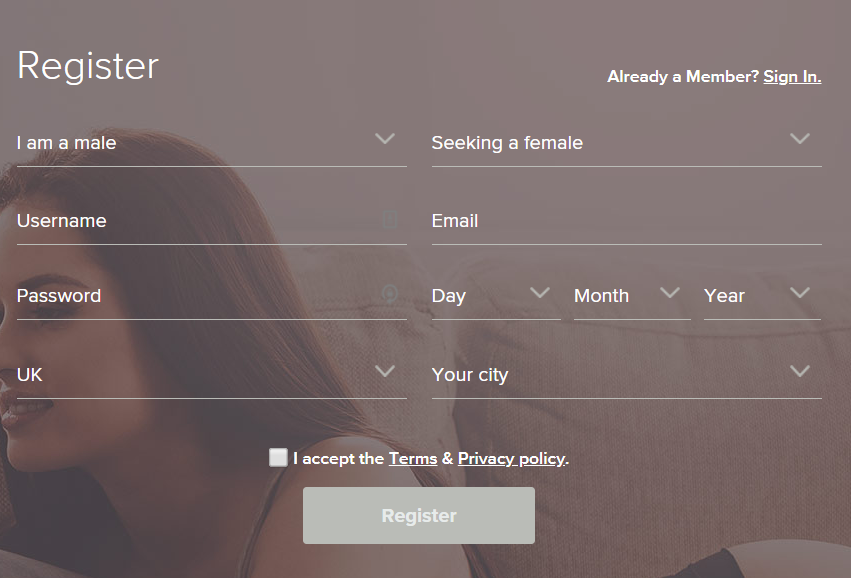This screenshot has height=578, width=851.
Task: Focus the Email input field
Action: [627, 221]
